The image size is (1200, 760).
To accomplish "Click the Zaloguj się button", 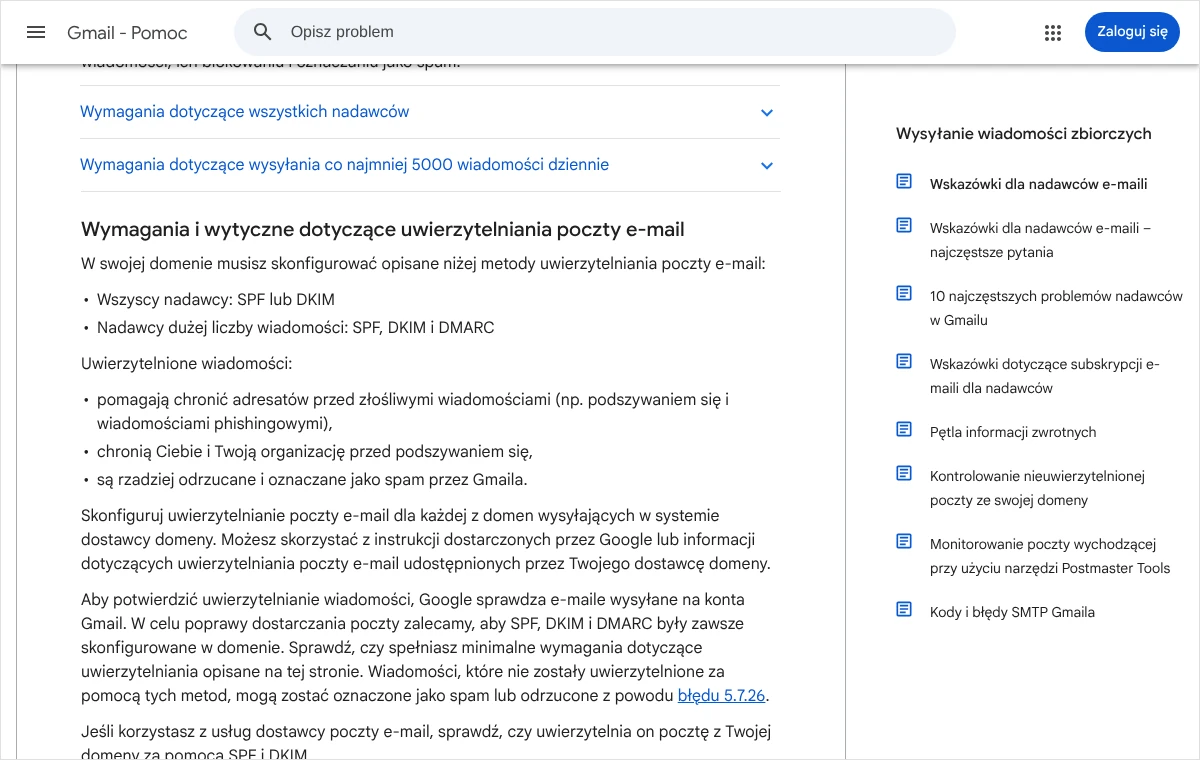I will 1132,32.
